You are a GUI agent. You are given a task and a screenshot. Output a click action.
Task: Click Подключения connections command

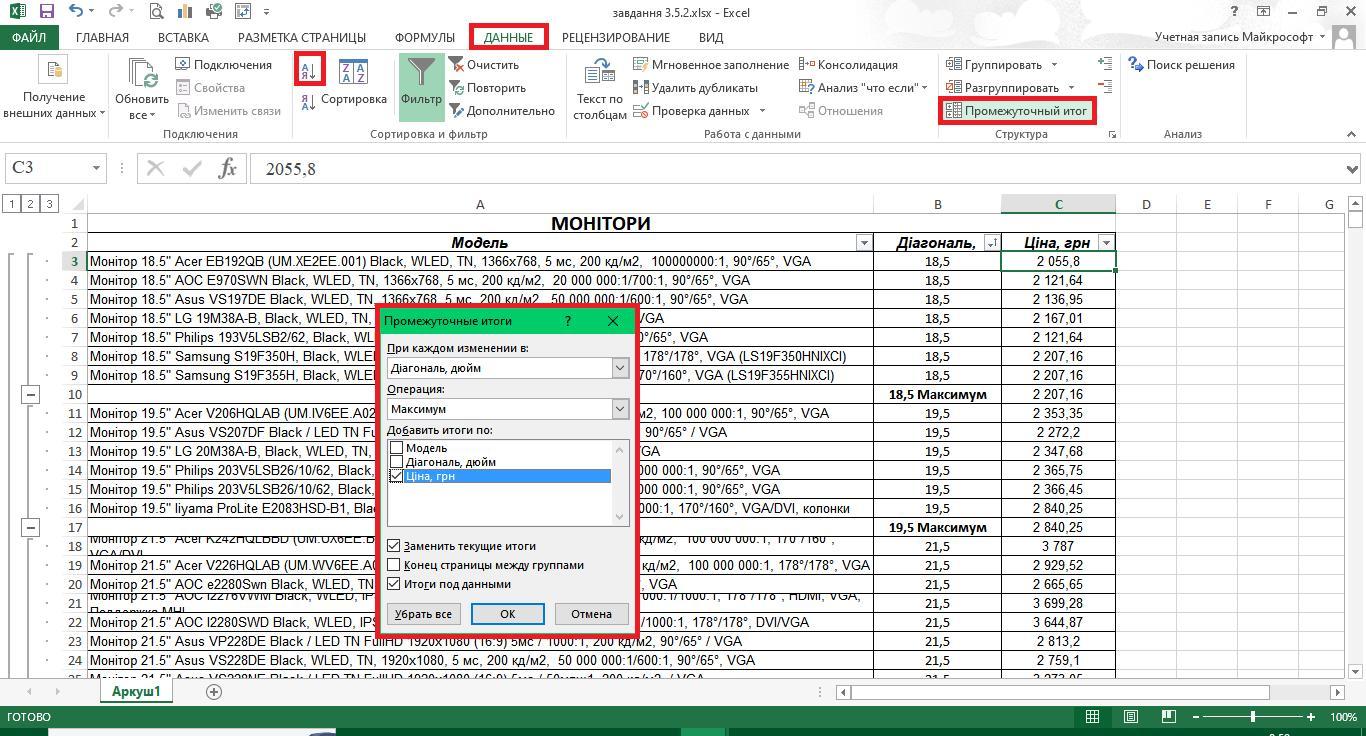click(224, 65)
